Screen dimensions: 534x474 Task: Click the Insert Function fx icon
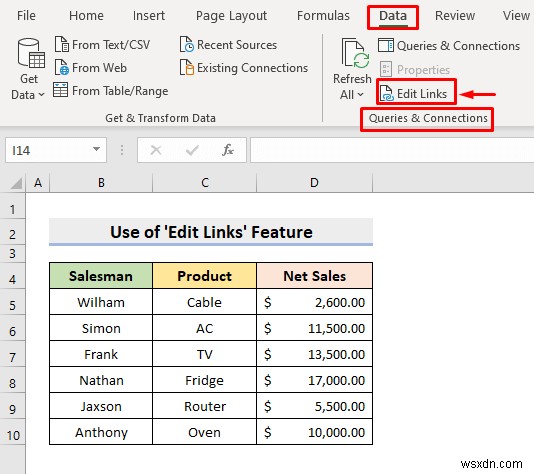(228, 150)
